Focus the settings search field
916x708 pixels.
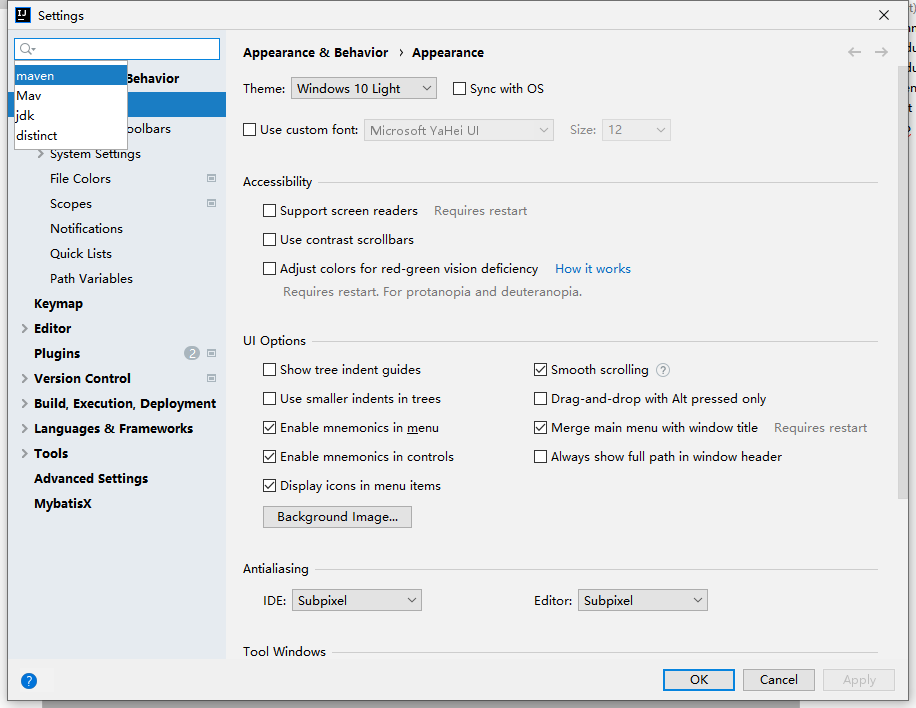pos(117,49)
